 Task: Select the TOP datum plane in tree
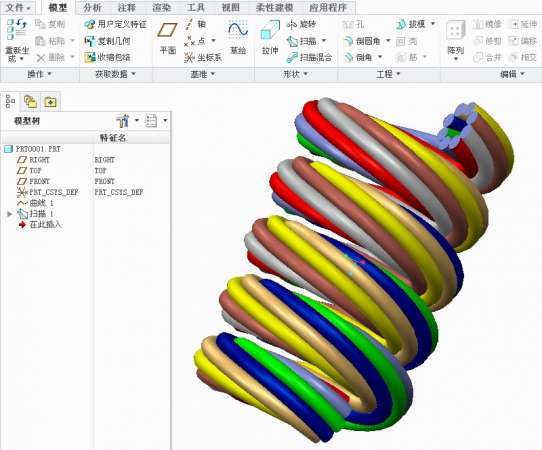coord(29,170)
